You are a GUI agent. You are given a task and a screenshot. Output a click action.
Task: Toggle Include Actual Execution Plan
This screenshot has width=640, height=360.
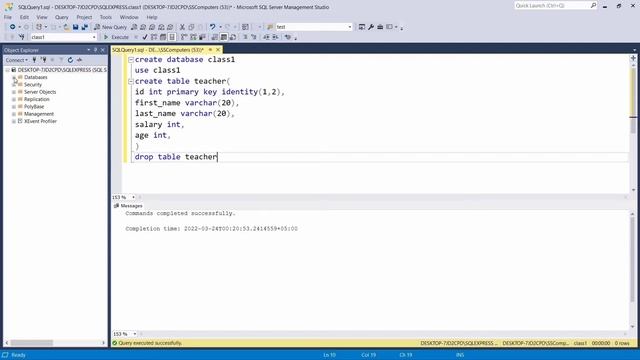tap(184, 37)
